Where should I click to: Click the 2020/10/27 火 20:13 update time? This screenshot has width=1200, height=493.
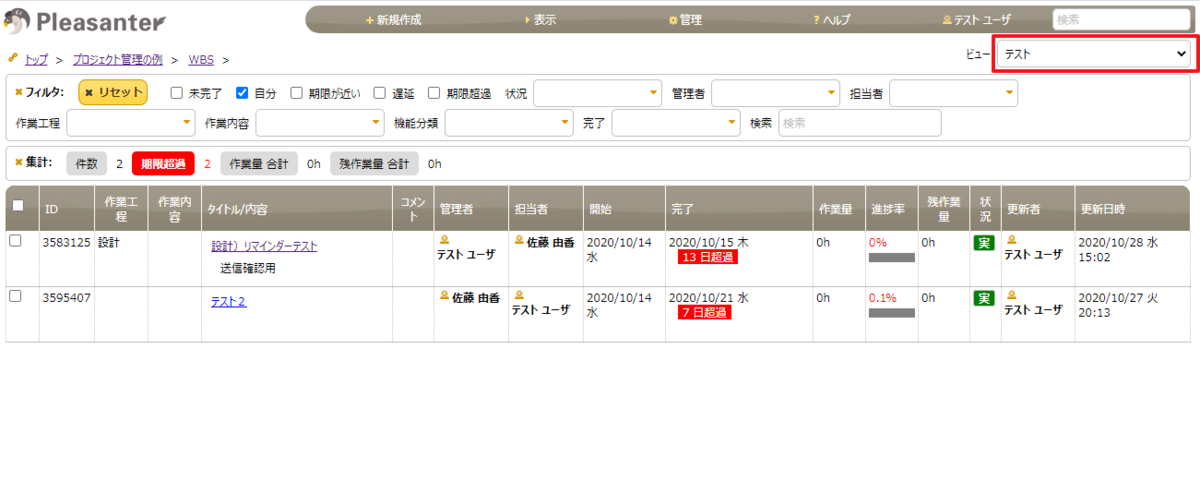(x=1118, y=304)
